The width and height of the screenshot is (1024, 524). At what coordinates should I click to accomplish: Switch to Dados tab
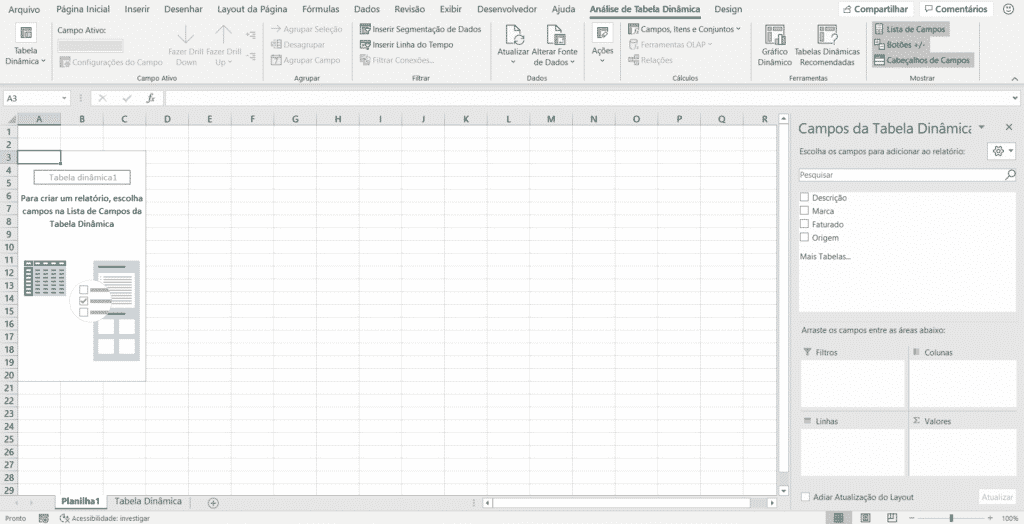366,9
